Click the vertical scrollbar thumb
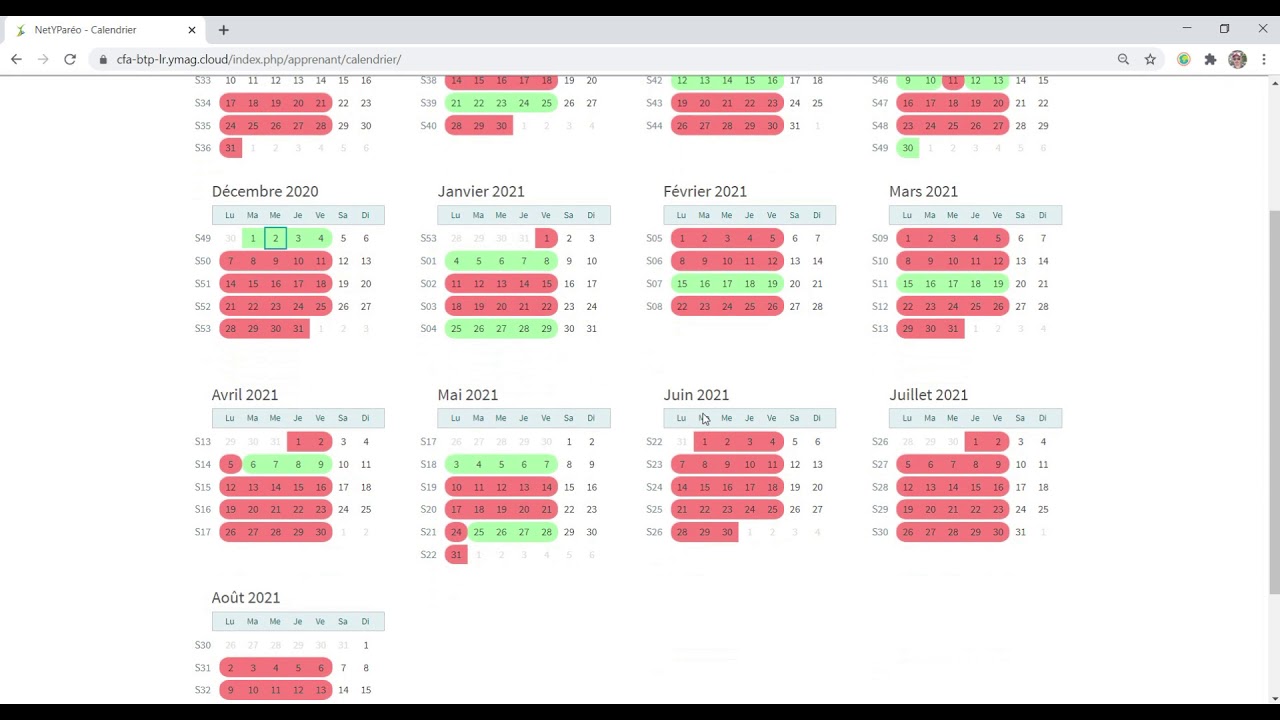 (x=1274, y=400)
